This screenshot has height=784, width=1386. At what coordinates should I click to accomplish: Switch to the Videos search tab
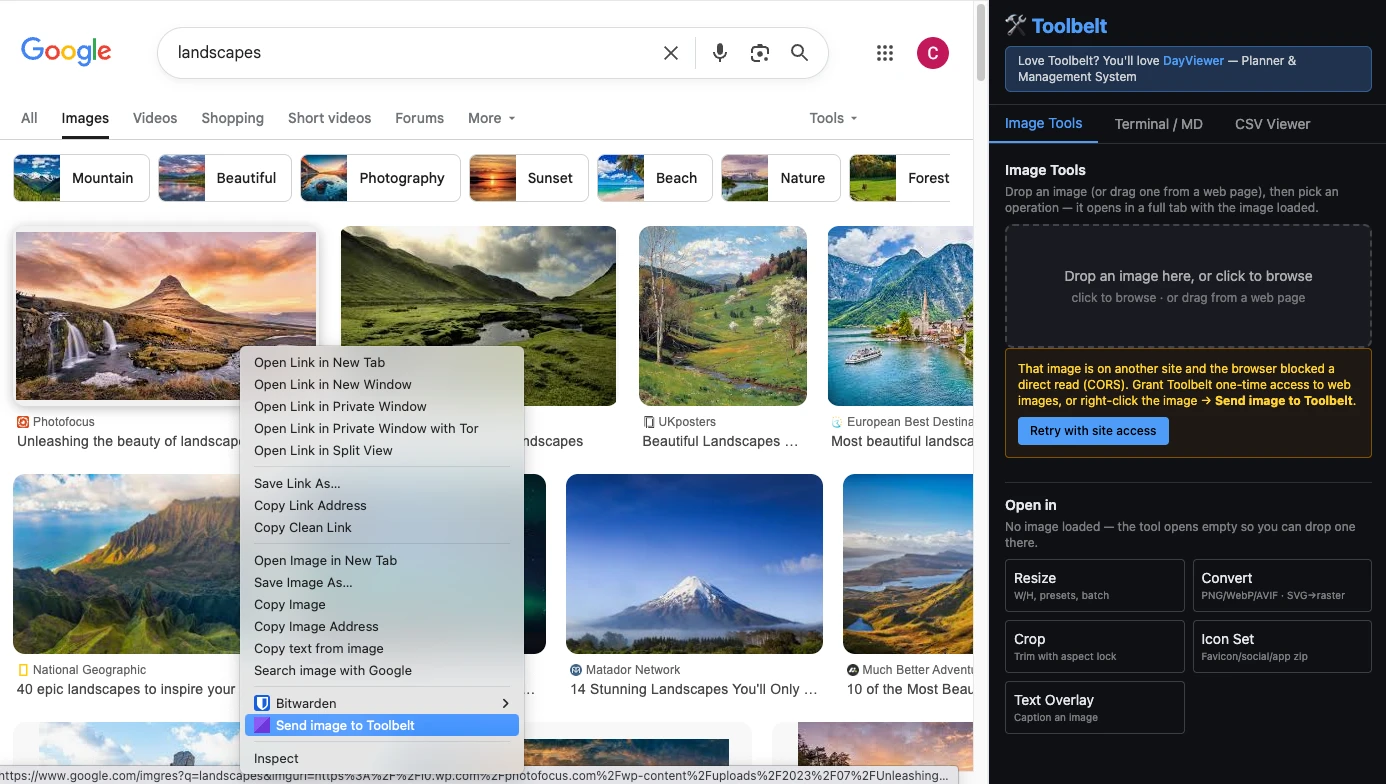155,118
